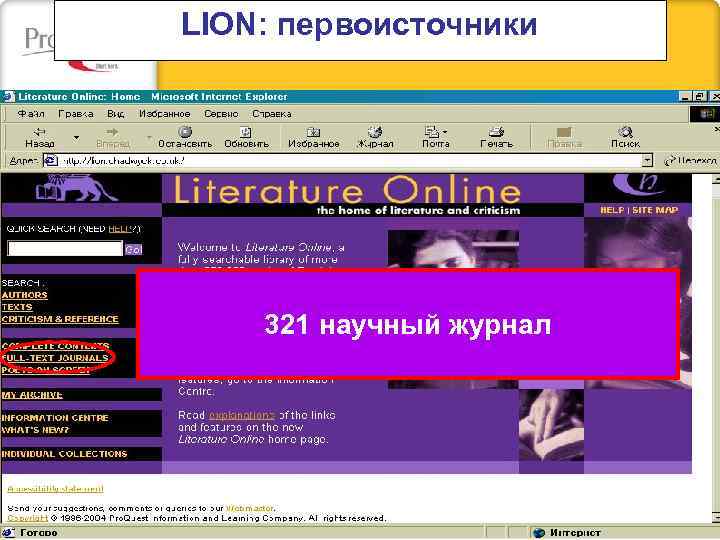This screenshot has height=540, width=720.
Task: Open MY ARCHIVE link
Action: (x=32, y=394)
